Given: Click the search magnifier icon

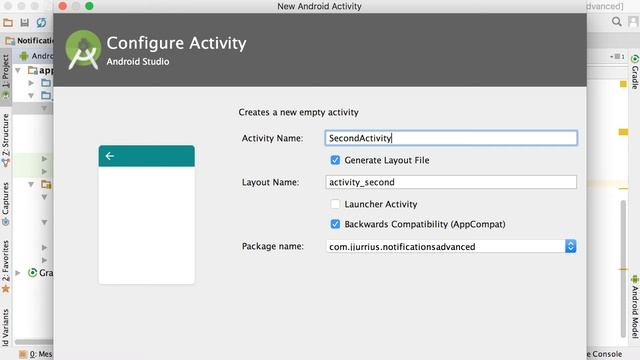Looking at the screenshot, I should point(617,22).
